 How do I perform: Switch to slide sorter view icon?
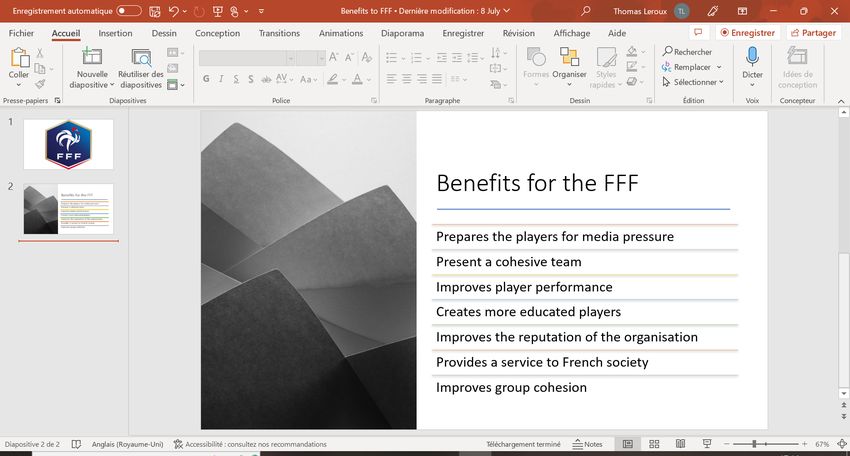pos(654,444)
